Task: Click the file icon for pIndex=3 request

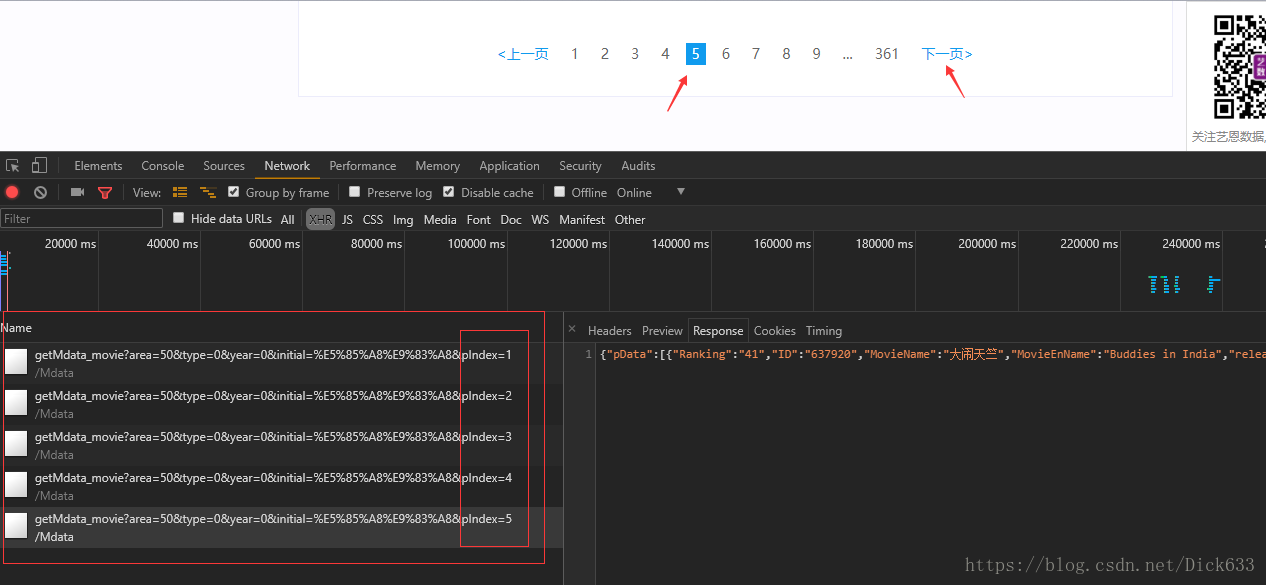Action: (16, 444)
